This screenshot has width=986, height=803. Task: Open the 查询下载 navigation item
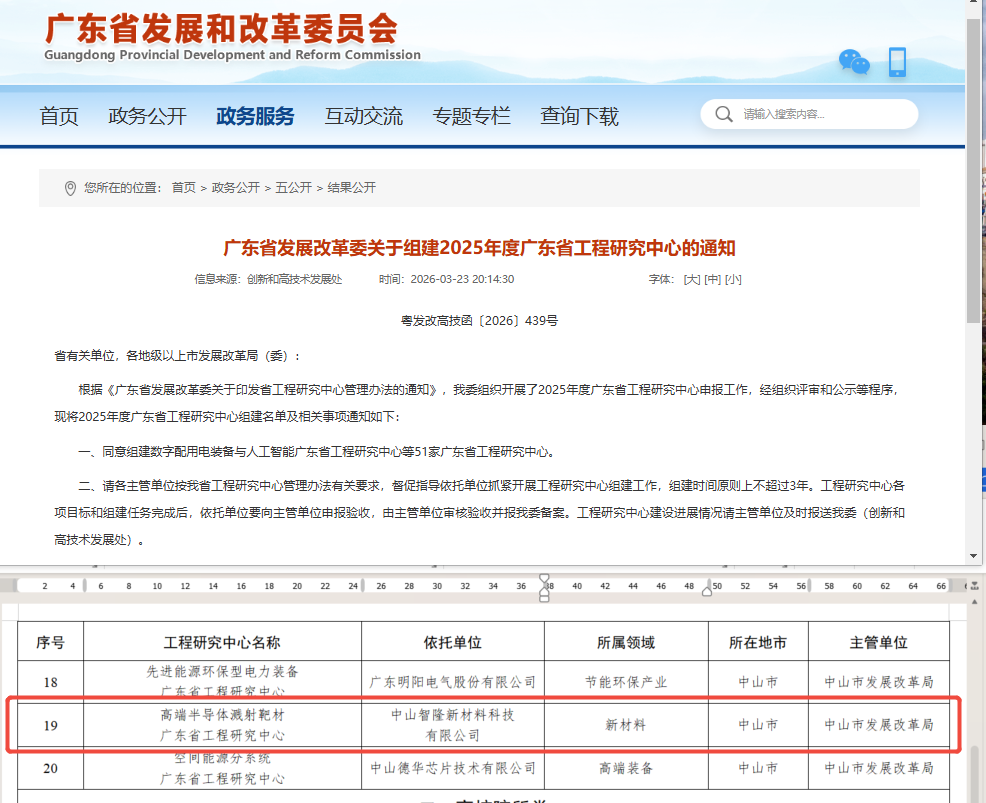click(578, 115)
